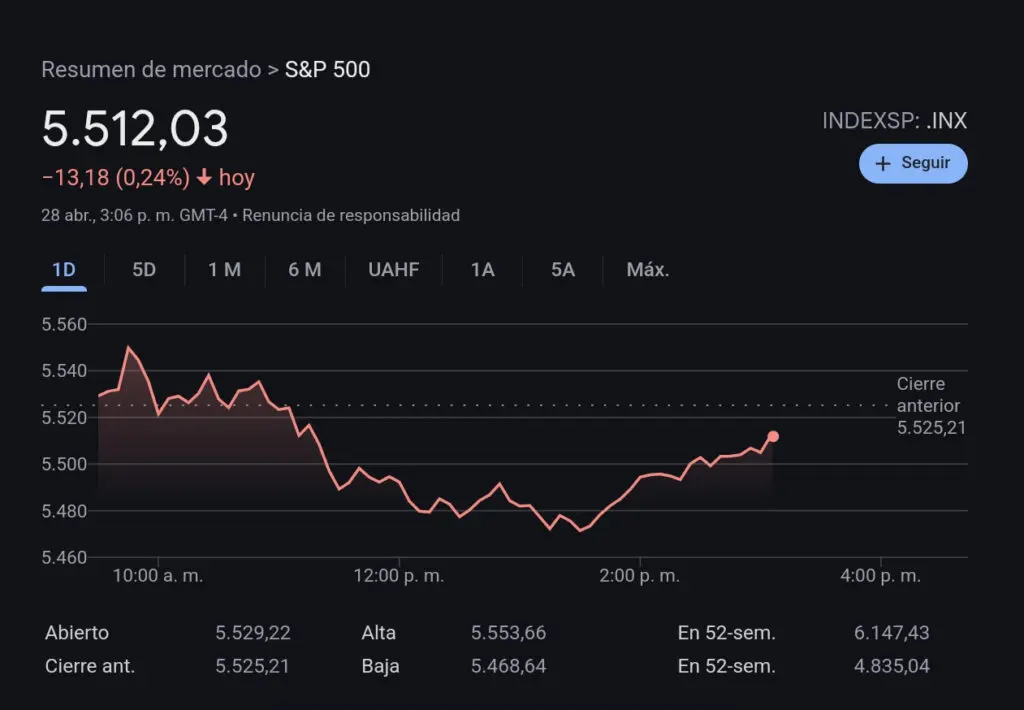Click the 4:00 p. m. axis label
The image size is (1024, 710).
tap(880, 576)
